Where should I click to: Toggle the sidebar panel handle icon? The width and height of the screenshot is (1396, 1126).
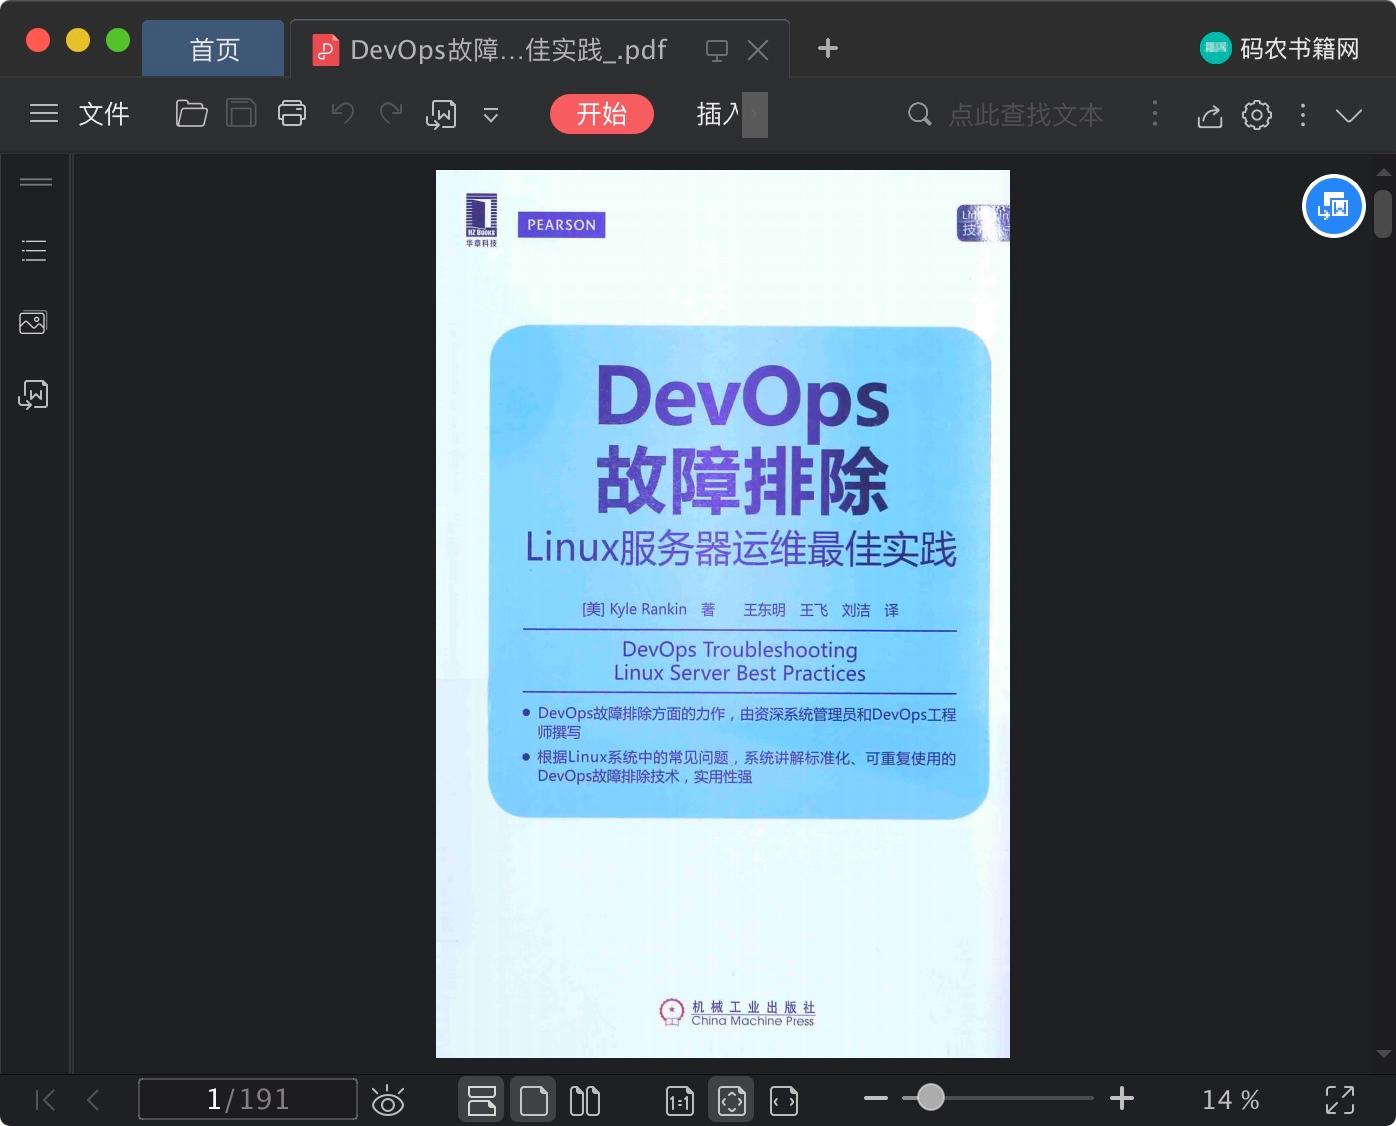click(36, 182)
